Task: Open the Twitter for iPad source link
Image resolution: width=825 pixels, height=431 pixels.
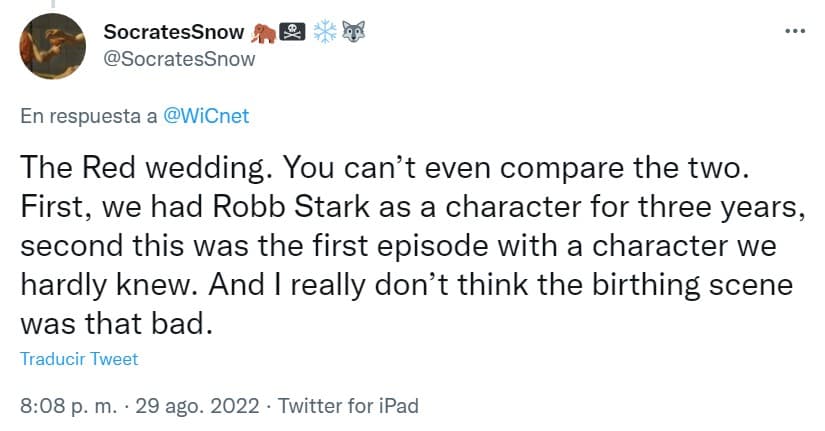Action: [348, 406]
